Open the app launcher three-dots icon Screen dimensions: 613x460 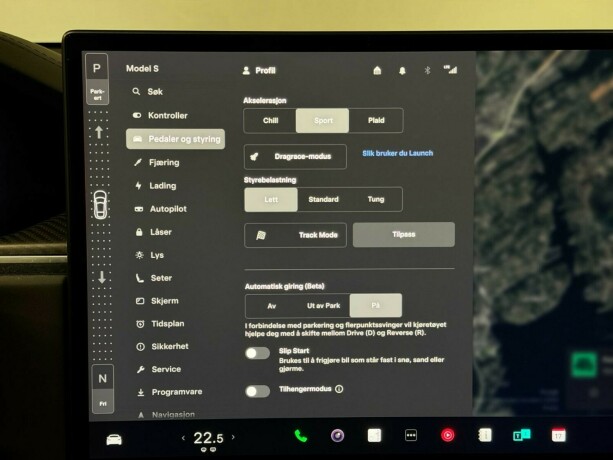click(411, 435)
